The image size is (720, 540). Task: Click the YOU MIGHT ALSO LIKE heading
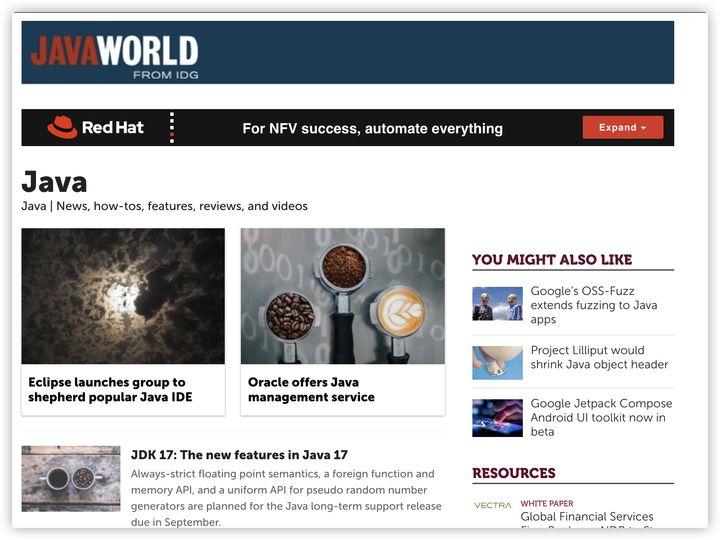(552, 259)
